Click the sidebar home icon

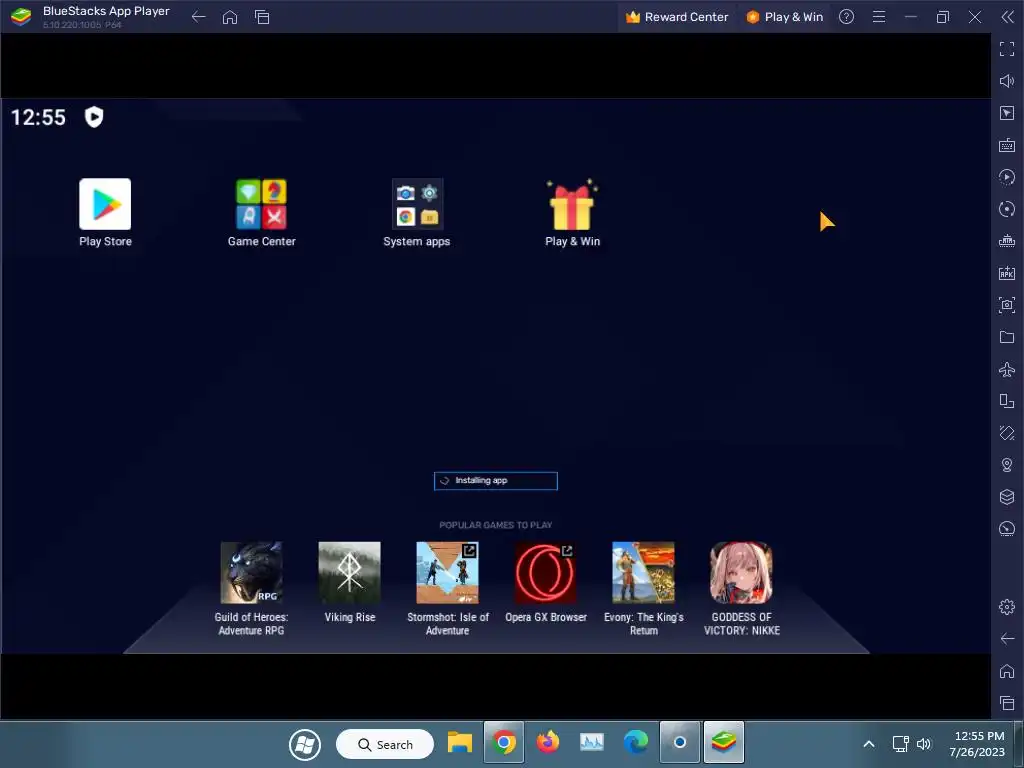click(x=1007, y=671)
